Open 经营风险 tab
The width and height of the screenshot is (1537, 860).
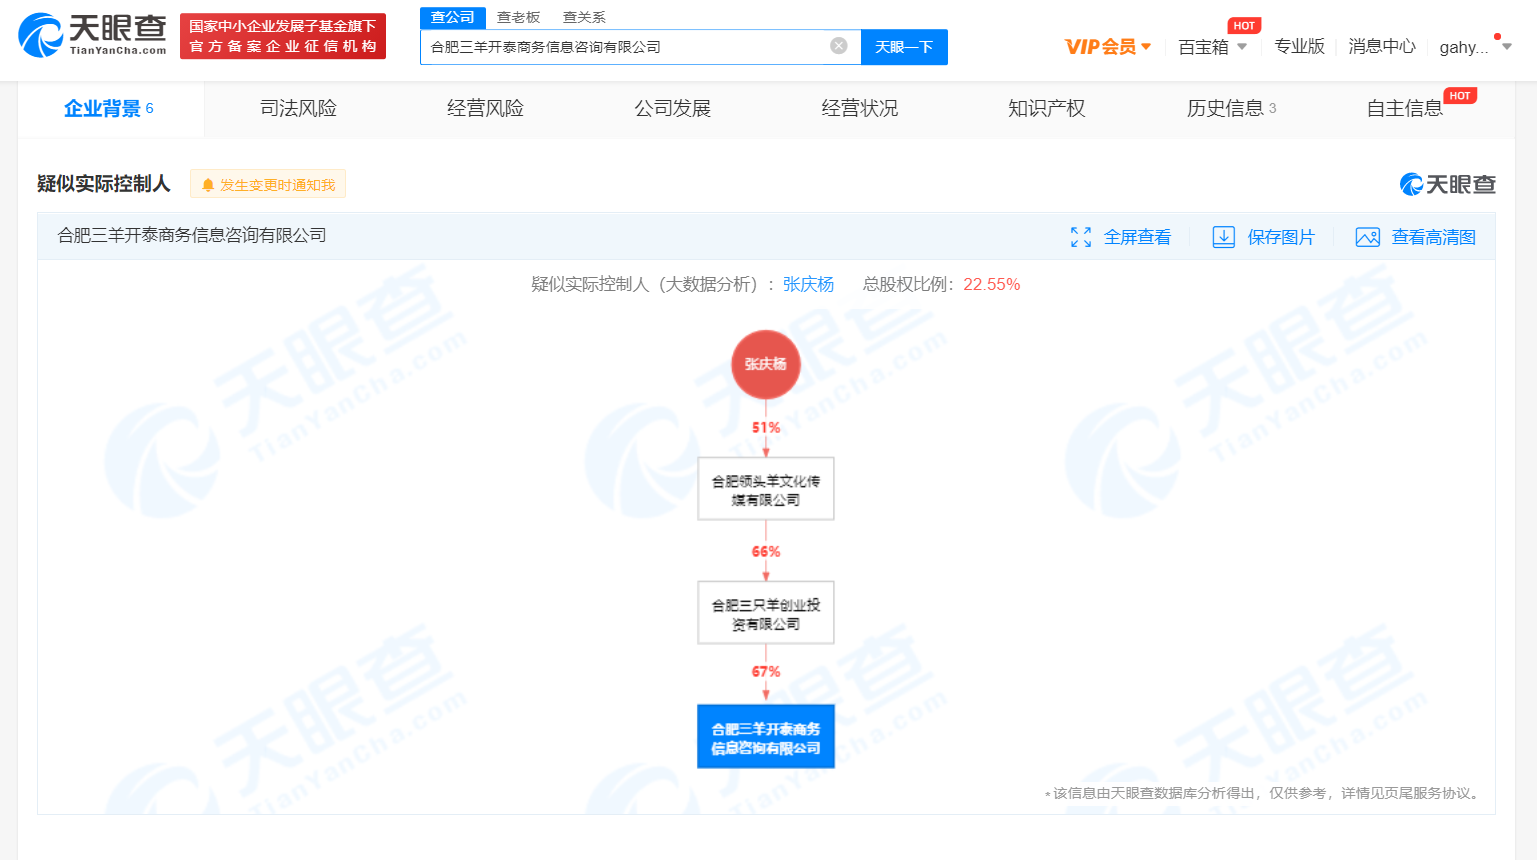[485, 108]
